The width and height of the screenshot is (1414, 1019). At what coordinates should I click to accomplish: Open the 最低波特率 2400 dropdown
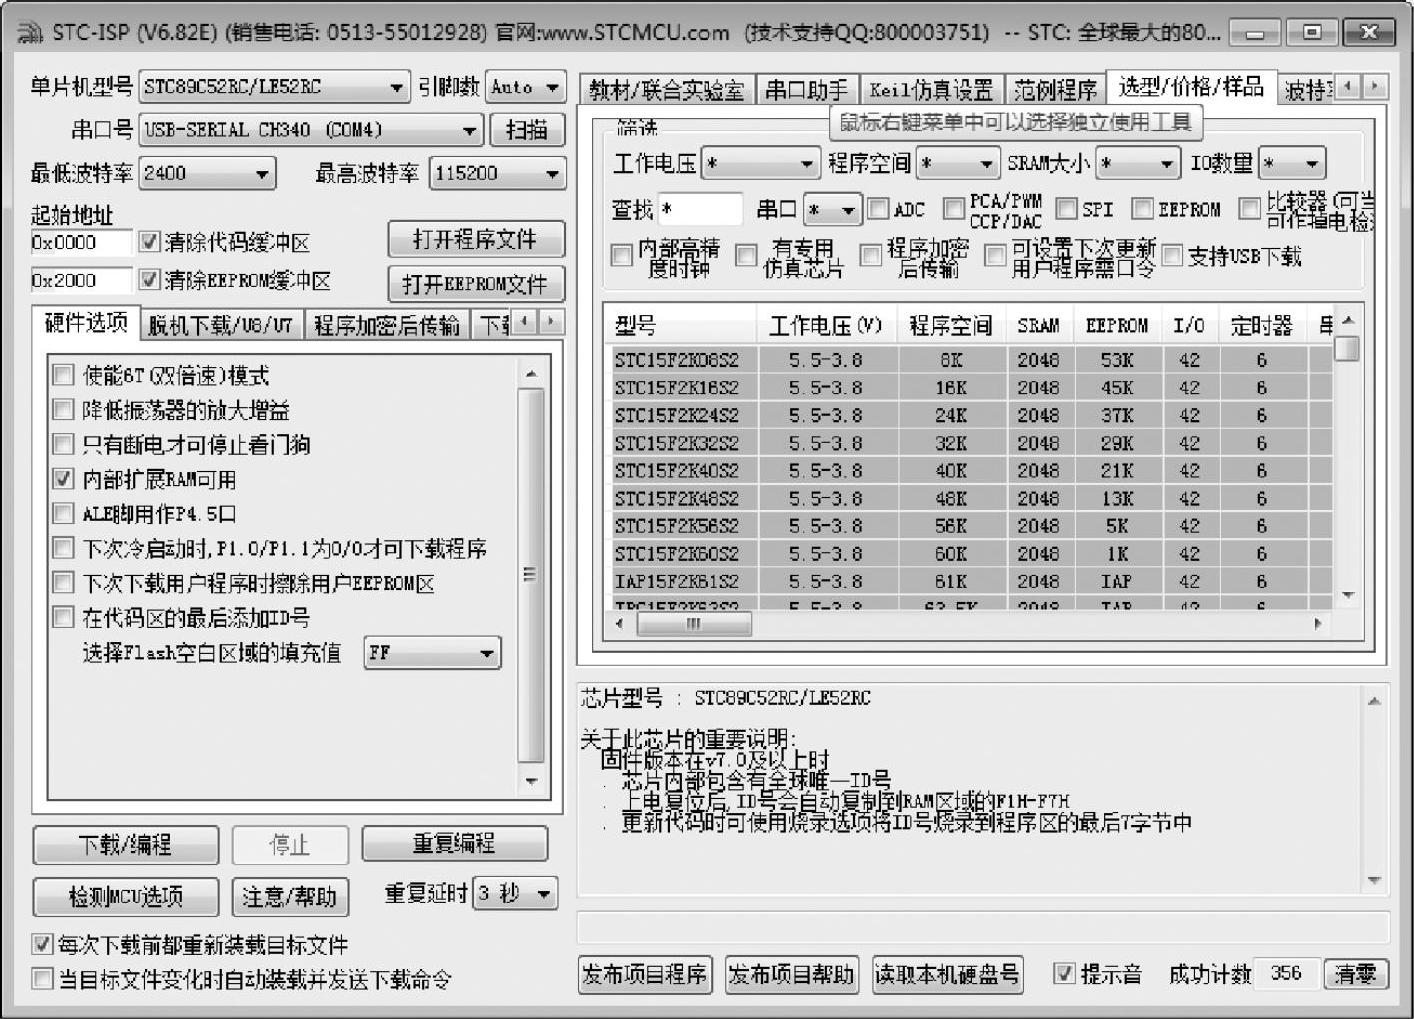[x=207, y=174]
